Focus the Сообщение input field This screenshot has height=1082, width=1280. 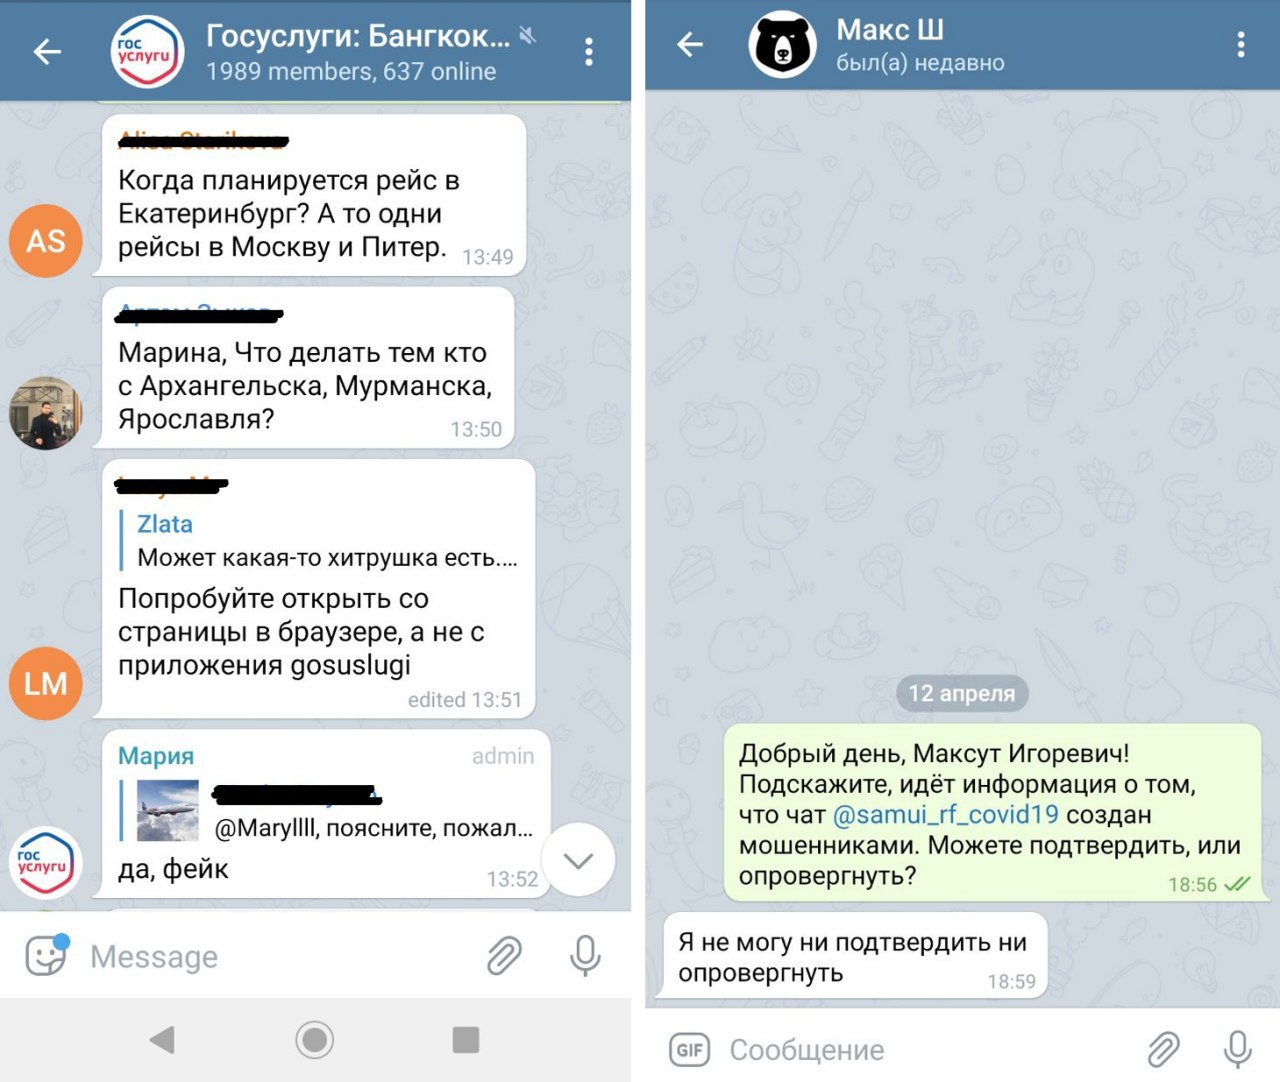coord(930,1049)
